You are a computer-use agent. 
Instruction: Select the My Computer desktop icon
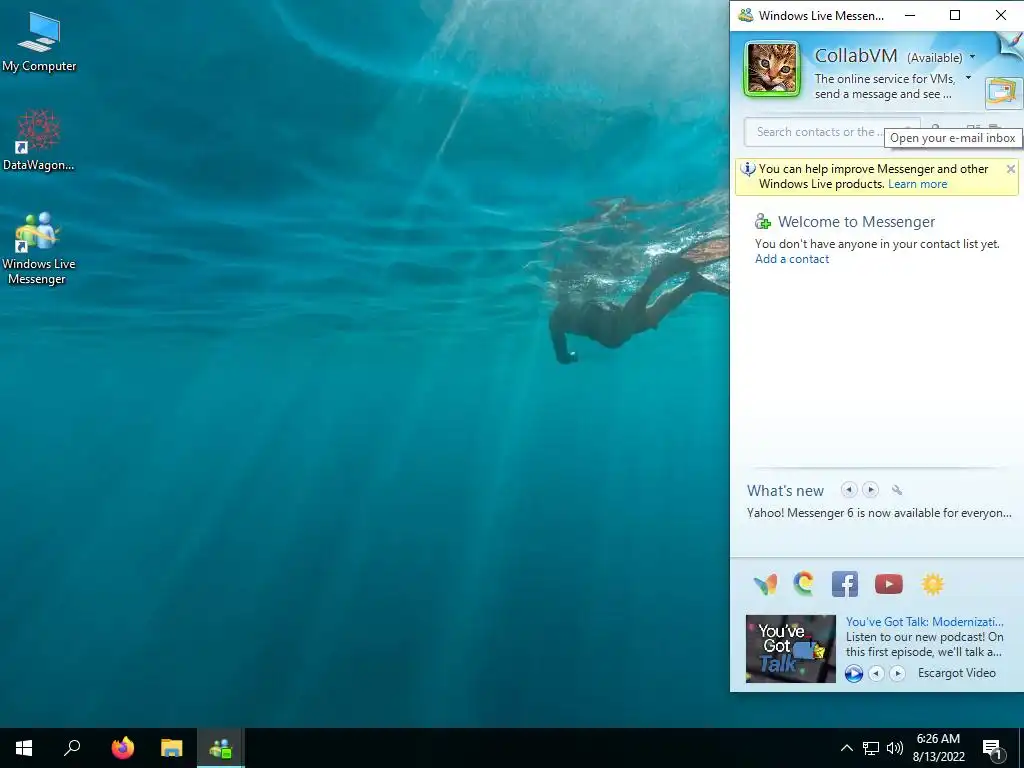pyautogui.click(x=39, y=41)
